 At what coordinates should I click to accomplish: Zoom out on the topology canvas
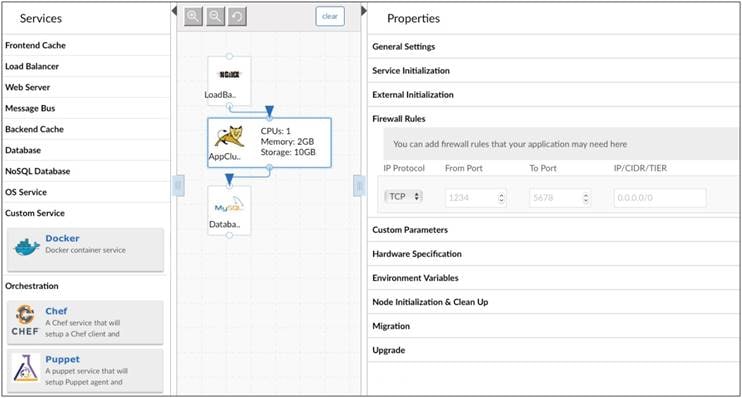pos(215,17)
